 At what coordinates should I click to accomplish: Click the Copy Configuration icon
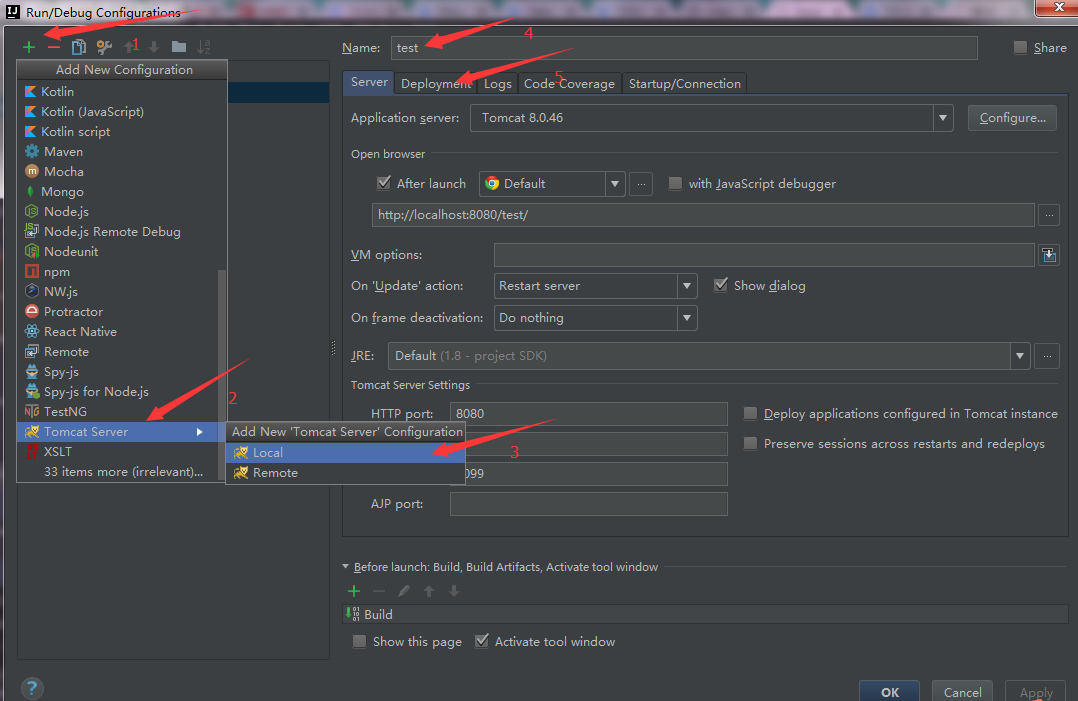tap(78, 47)
